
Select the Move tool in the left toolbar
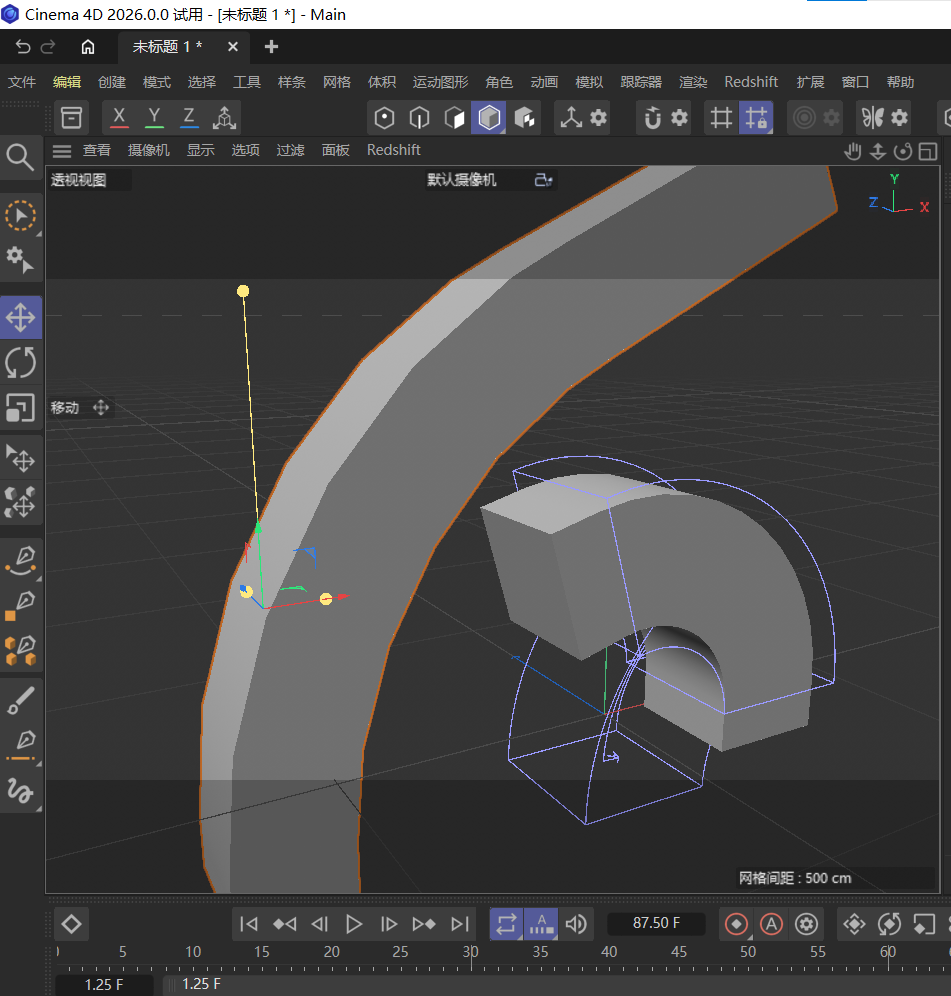pyautogui.click(x=20, y=317)
